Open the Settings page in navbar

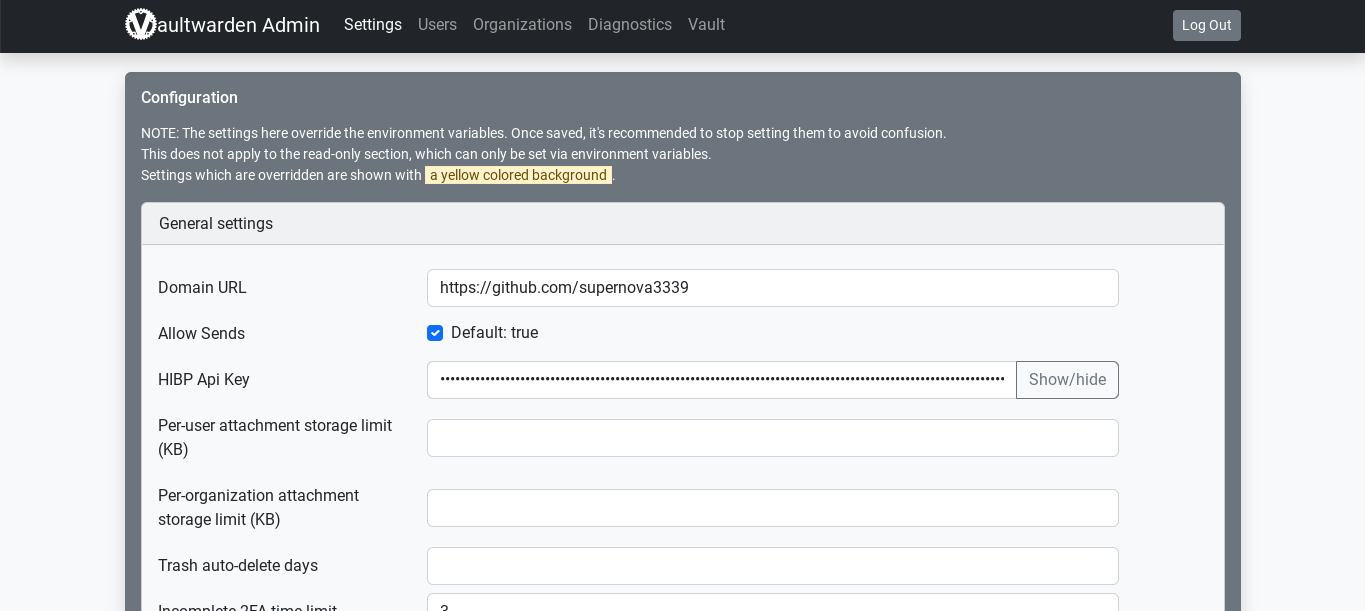372,25
